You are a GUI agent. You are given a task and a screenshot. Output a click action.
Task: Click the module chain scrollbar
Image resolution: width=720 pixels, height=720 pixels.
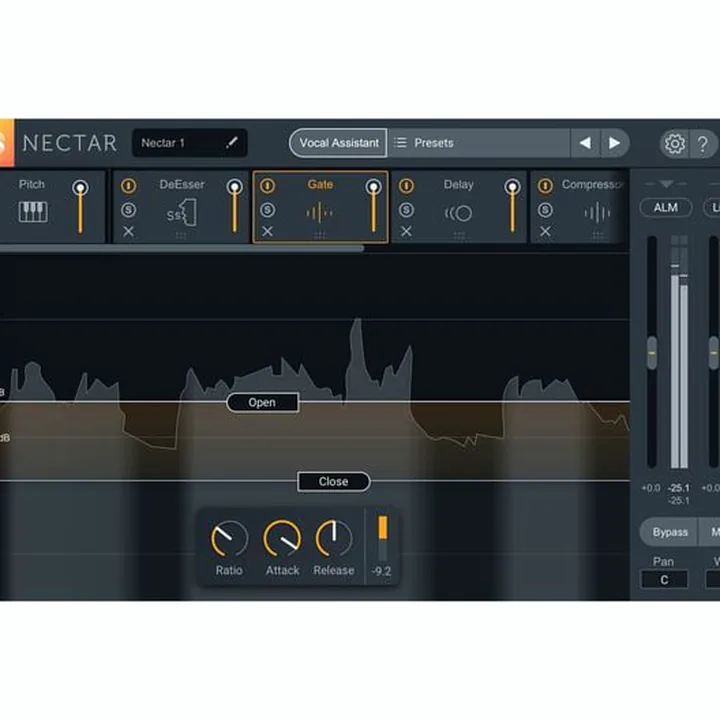182,248
